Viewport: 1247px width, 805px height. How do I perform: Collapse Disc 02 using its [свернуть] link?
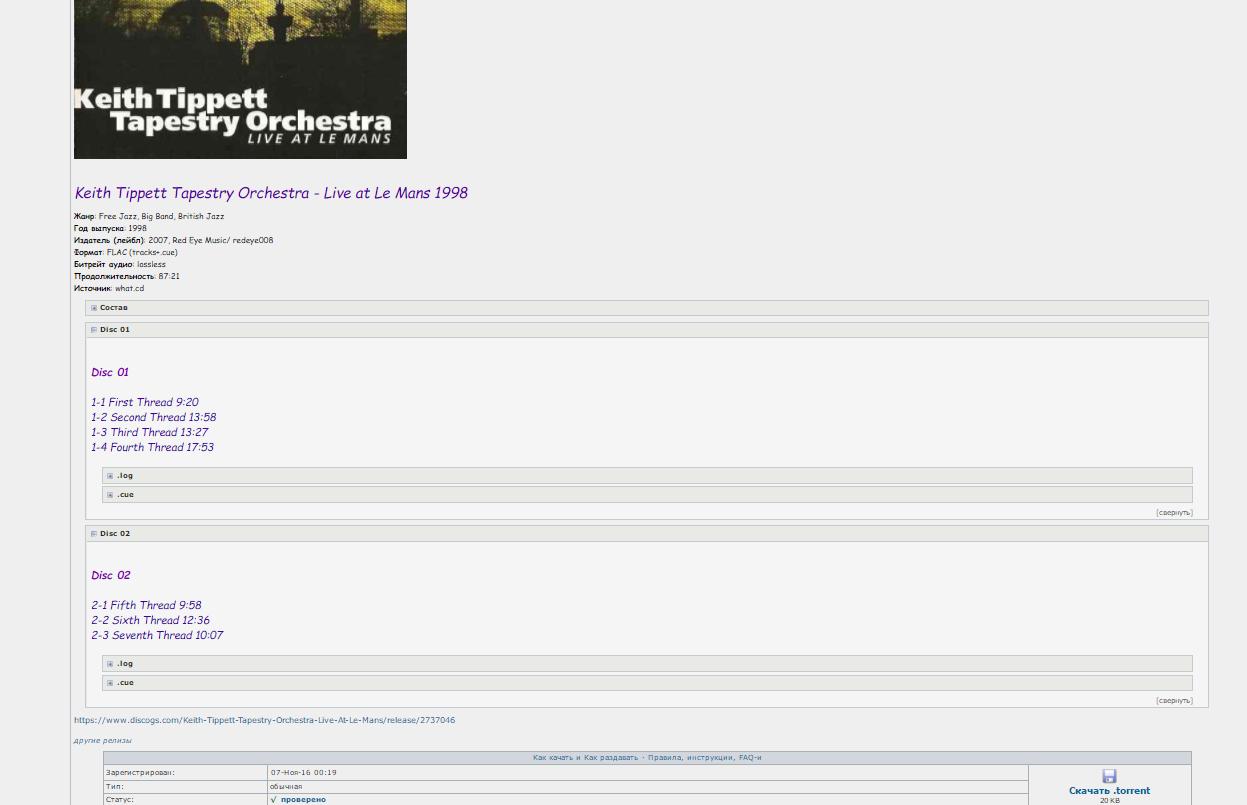point(1174,701)
